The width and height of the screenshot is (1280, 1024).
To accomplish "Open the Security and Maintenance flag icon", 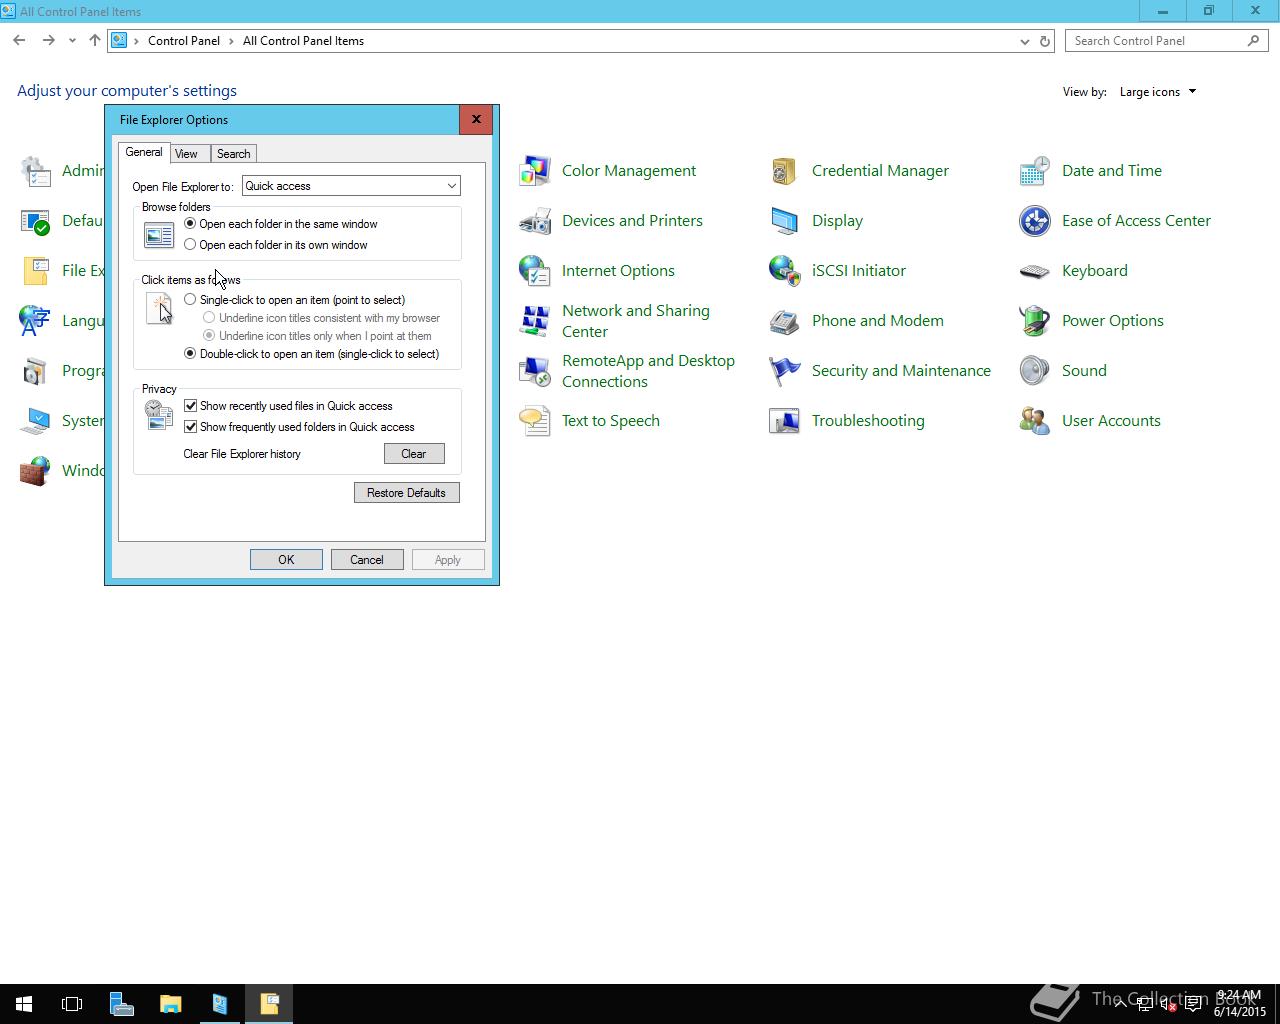I will (x=785, y=371).
